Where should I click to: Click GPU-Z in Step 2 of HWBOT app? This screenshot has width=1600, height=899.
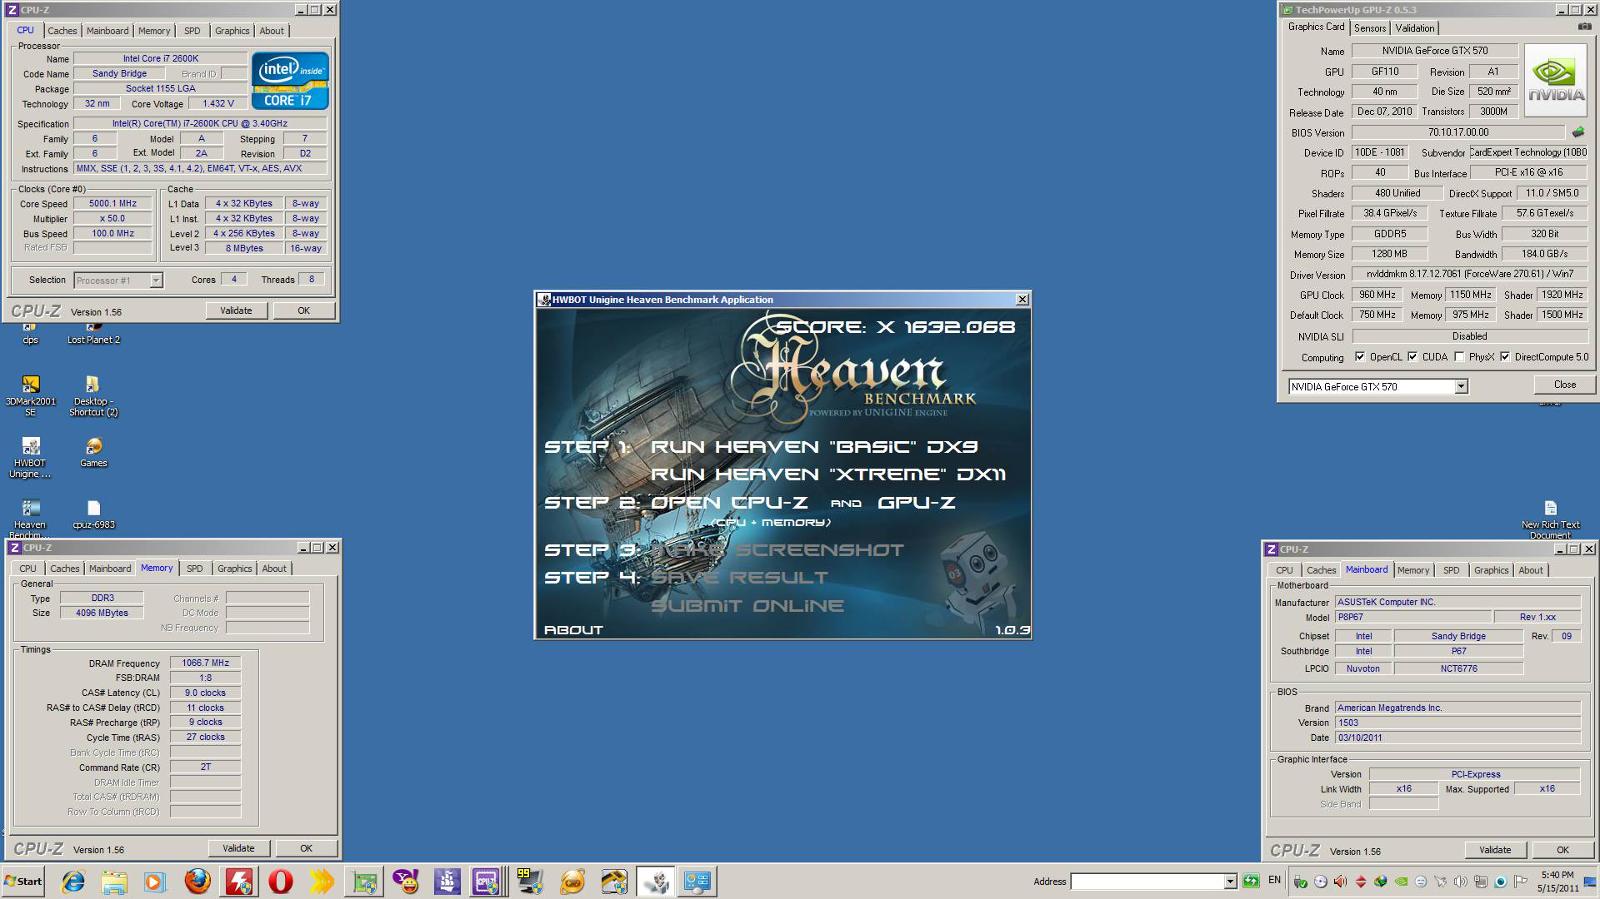point(916,503)
